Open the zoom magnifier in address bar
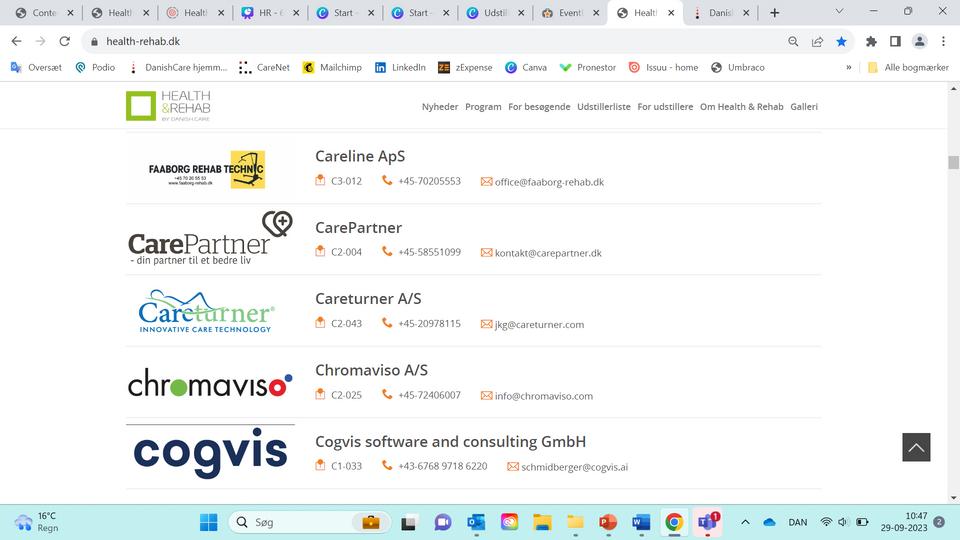 pyautogui.click(x=793, y=41)
